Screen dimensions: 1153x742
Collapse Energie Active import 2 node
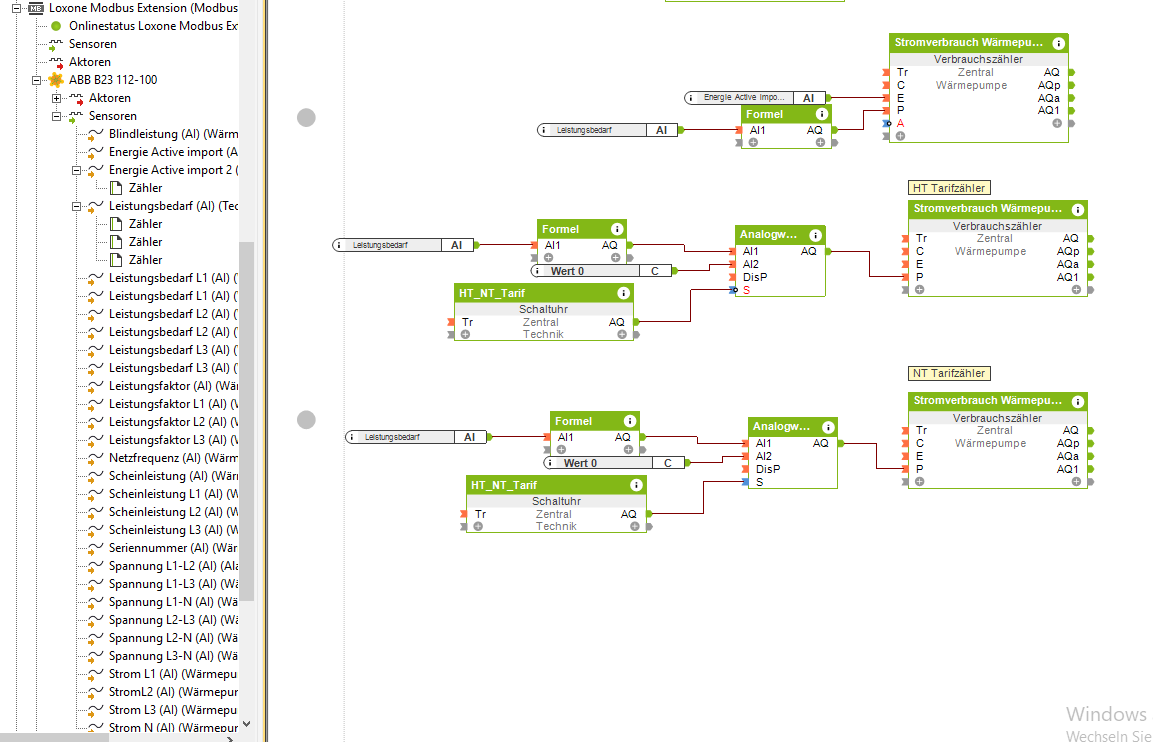tap(76, 170)
